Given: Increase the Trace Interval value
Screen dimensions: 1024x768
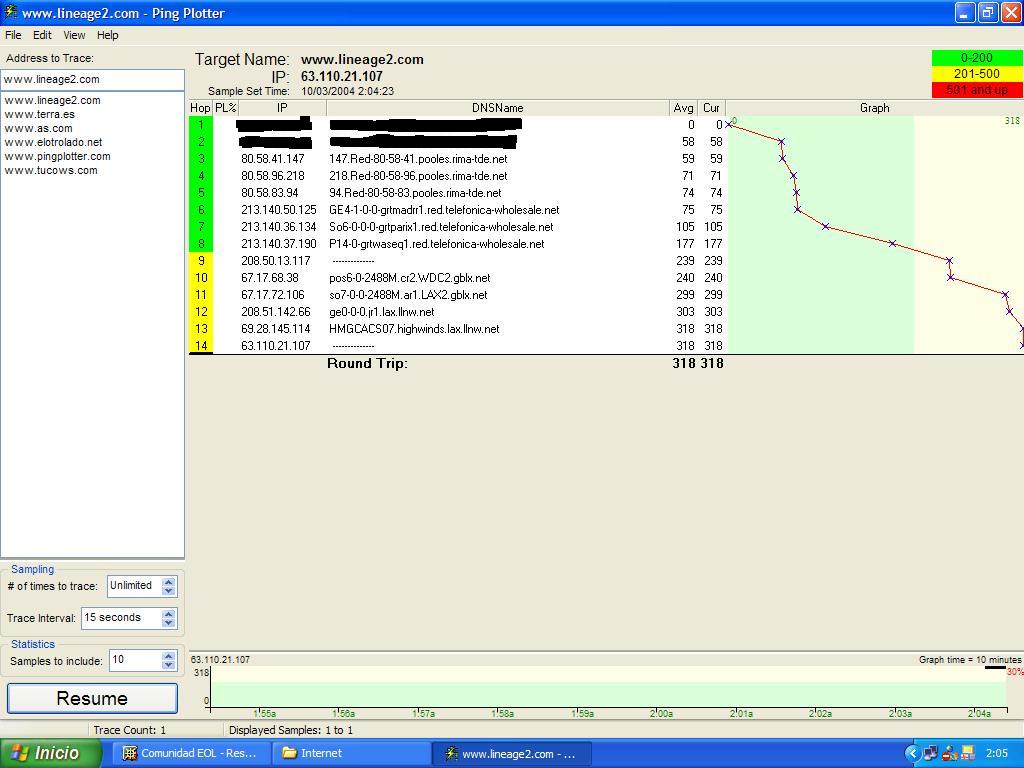Looking at the screenshot, I should [x=168, y=613].
